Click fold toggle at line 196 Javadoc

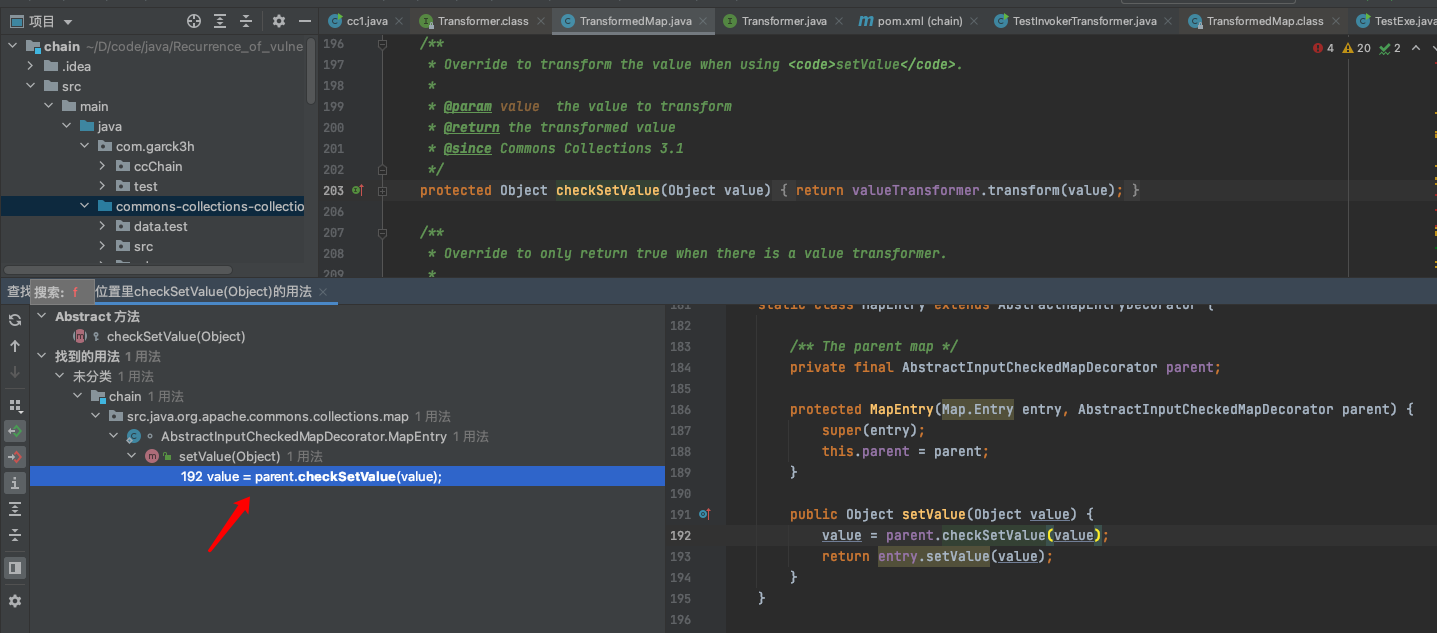pyautogui.click(x=382, y=44)
